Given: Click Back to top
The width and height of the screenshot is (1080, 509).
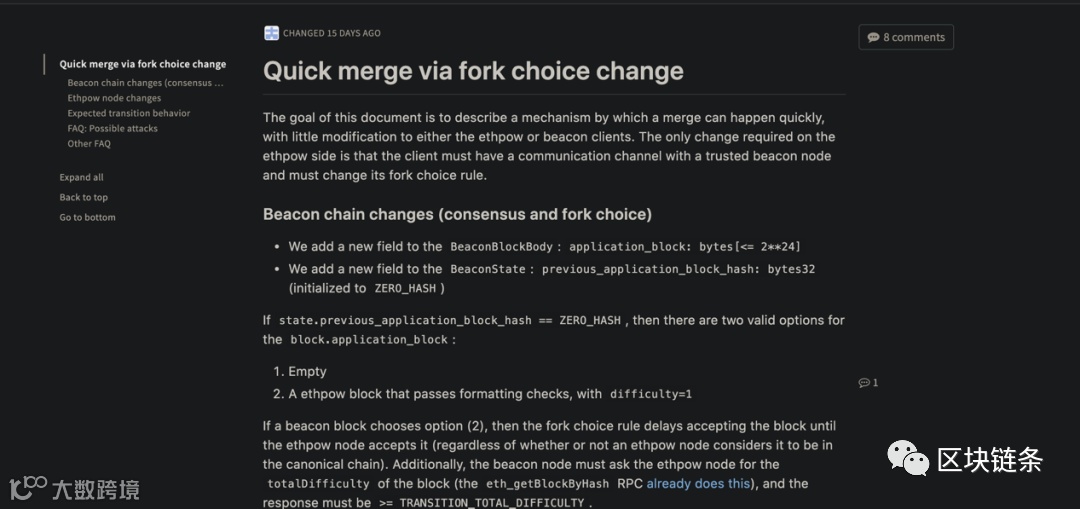Looking at the screenshot, I should pos(83,197).
